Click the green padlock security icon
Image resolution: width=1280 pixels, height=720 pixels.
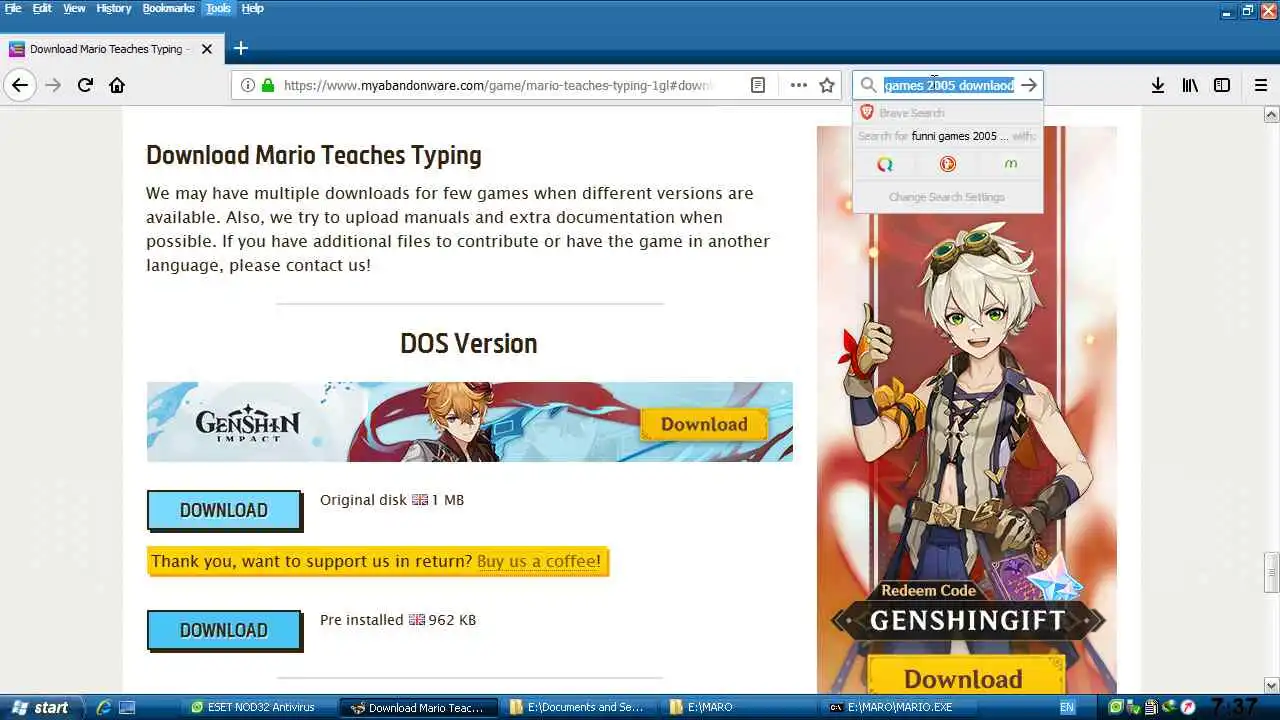tap(267, 85)
